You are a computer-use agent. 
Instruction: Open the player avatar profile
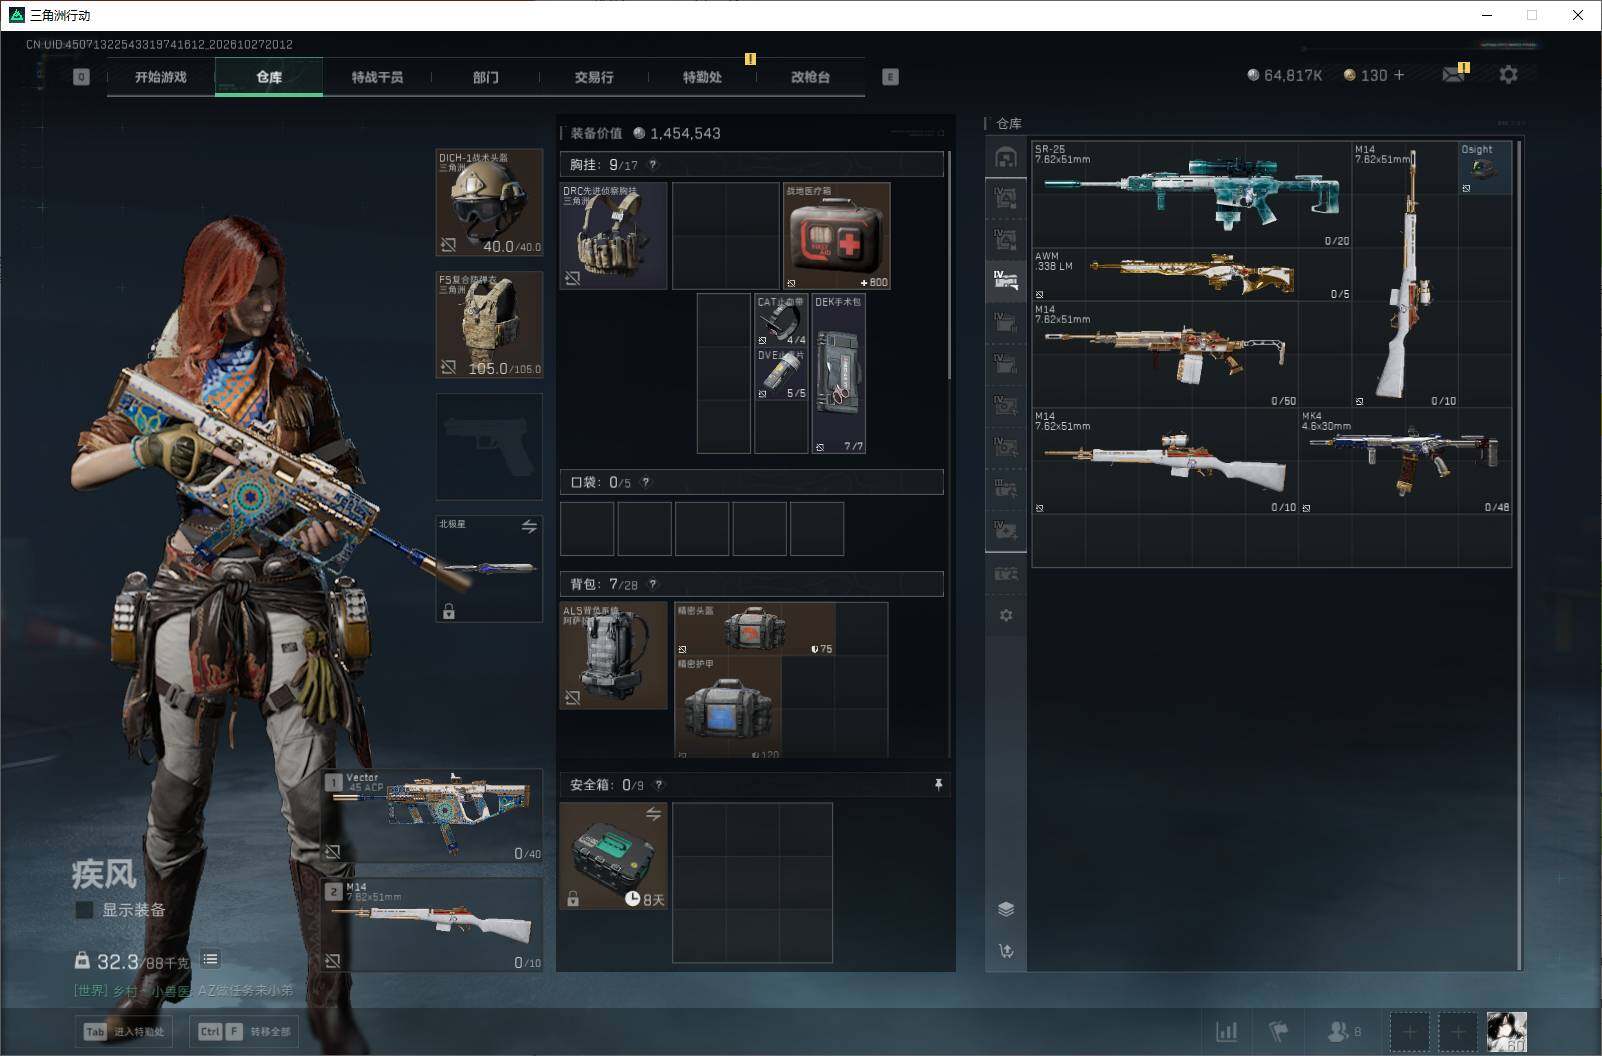coord(1506,1031)
